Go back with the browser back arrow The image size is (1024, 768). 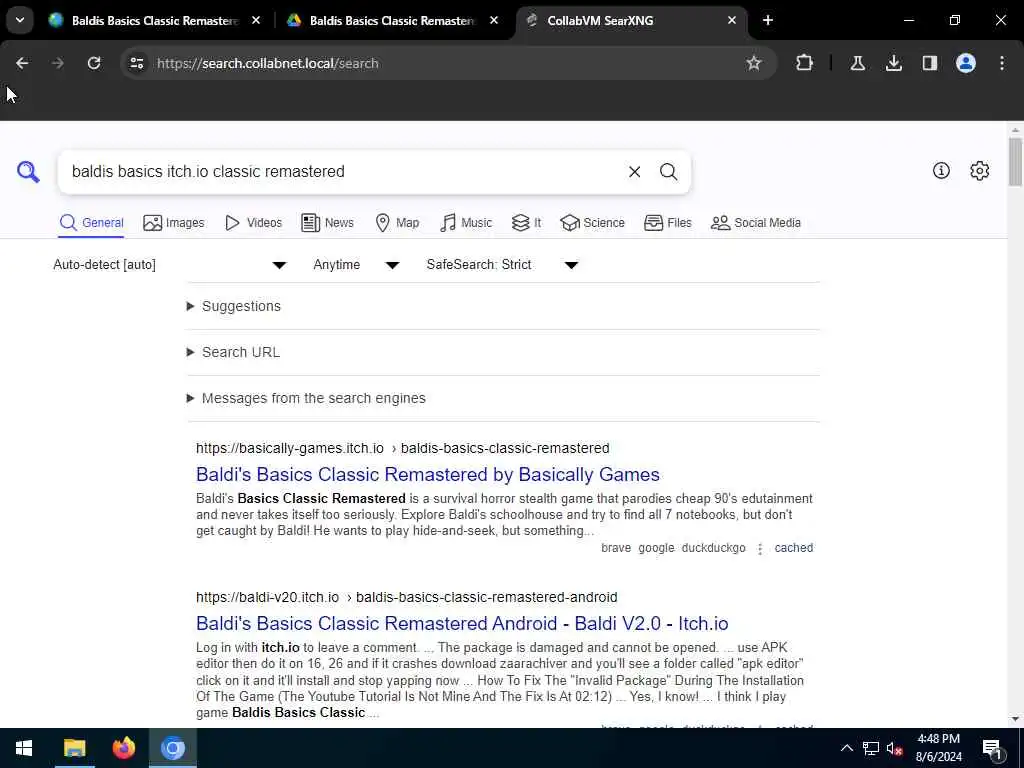pyautogui.click(x=22, y=63)
